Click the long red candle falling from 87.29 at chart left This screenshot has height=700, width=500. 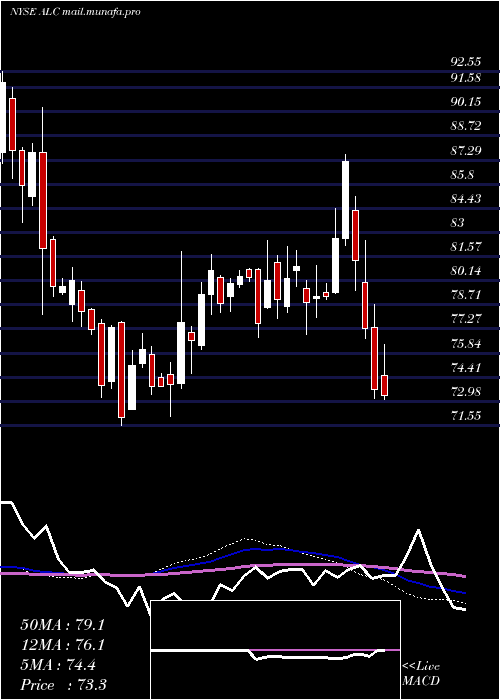click(43, 200)
